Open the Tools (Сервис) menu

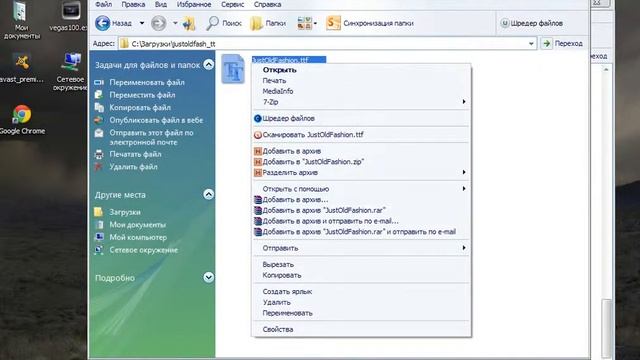[x=232, y=4]
